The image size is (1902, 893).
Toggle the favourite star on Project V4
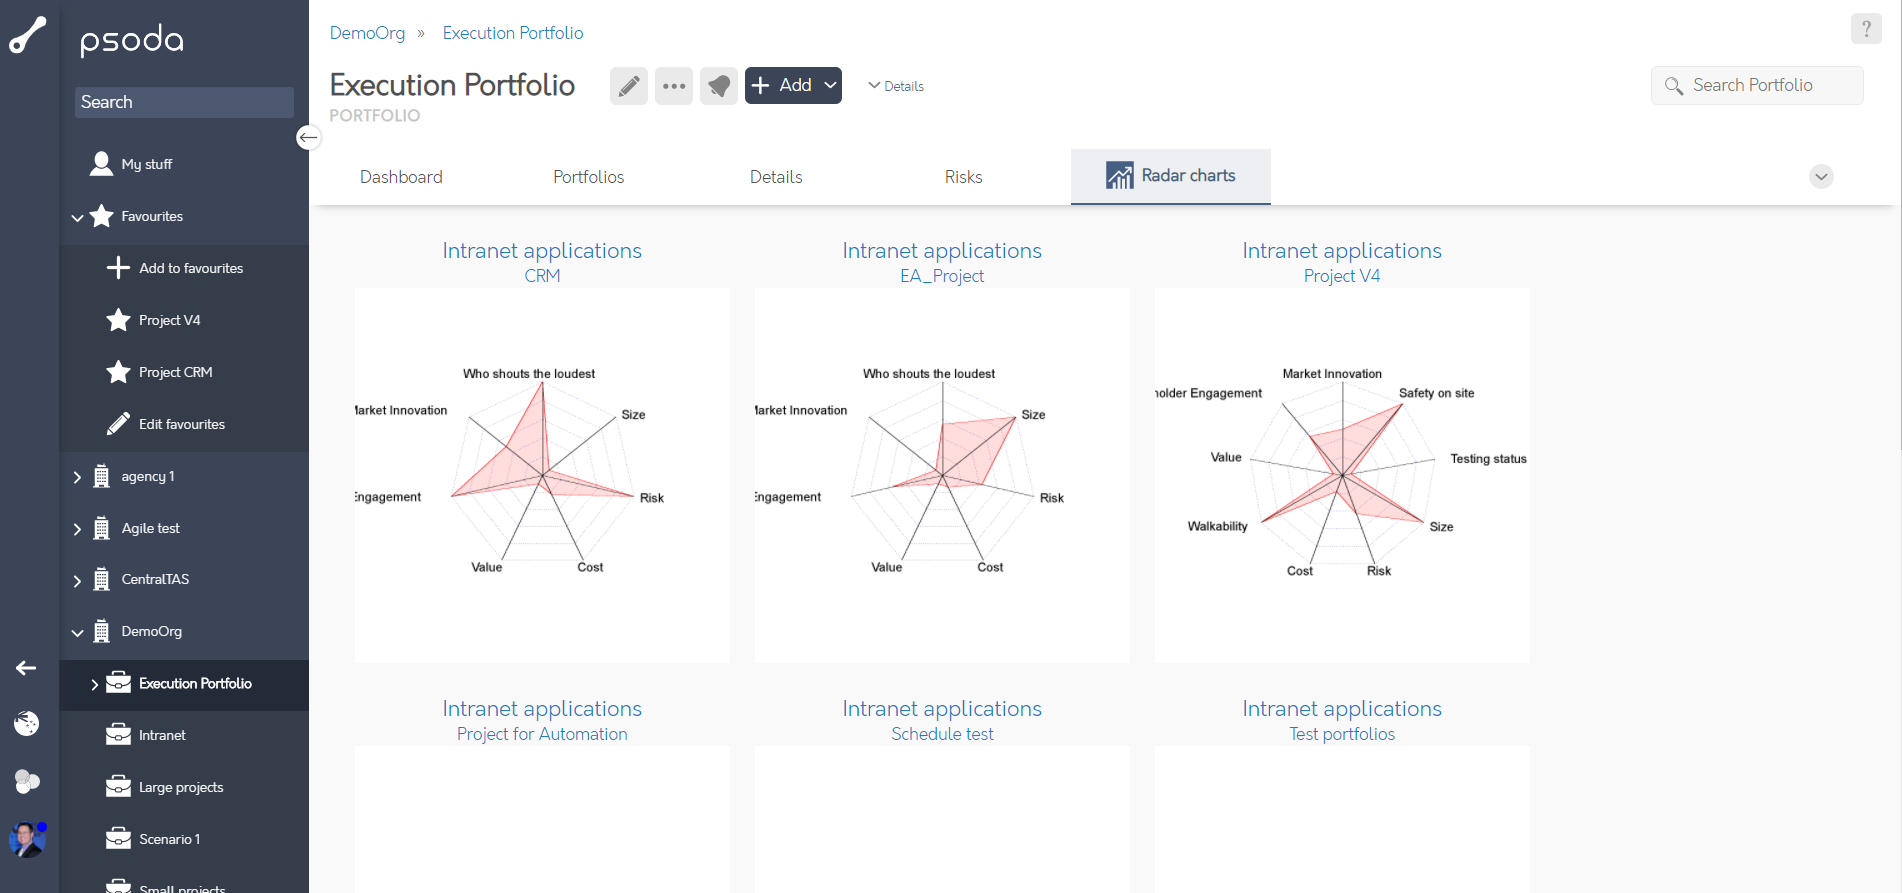(119, 320)
